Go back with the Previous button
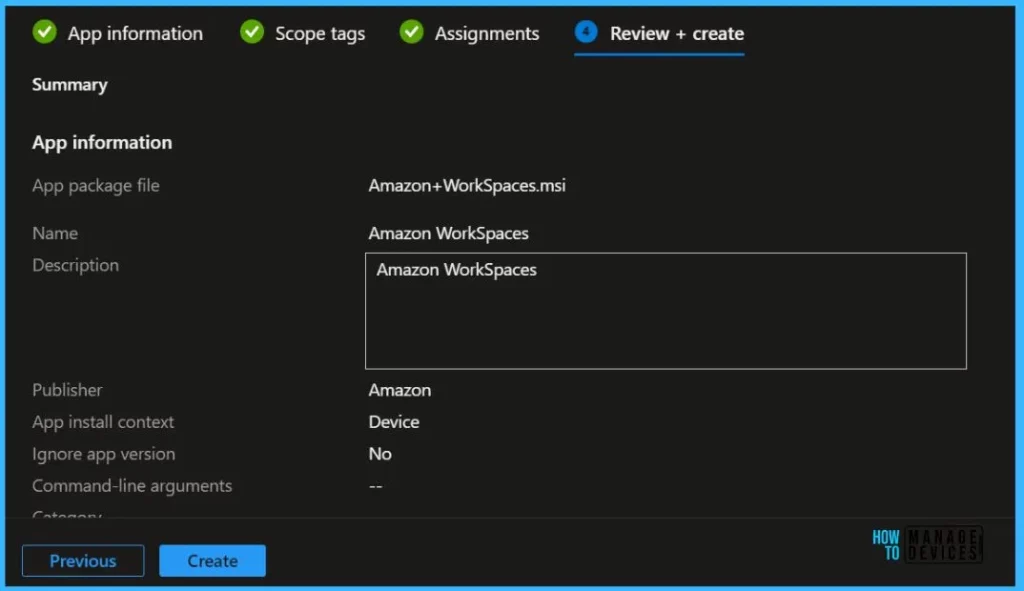The height and width of the screenshot is (591, 1024). point(83,560)
